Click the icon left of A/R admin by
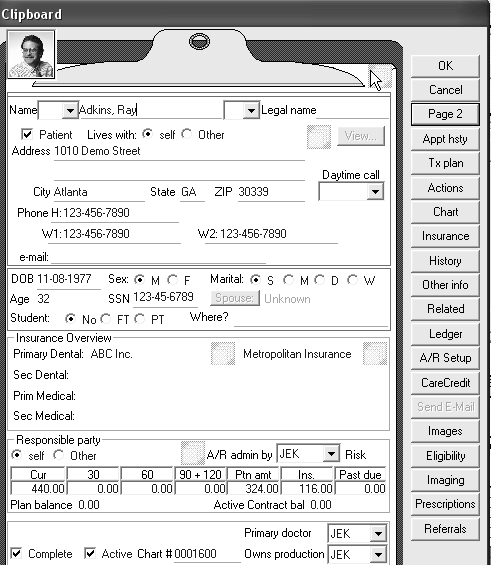Screen dimensions: 491x565 point(193,453)
